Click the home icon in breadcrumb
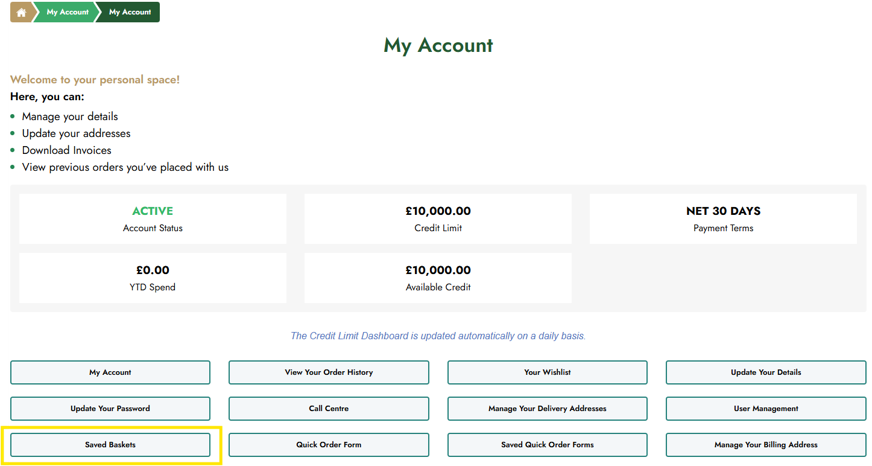The width and height of the screenshot is (872, 466). click(21, 12)
